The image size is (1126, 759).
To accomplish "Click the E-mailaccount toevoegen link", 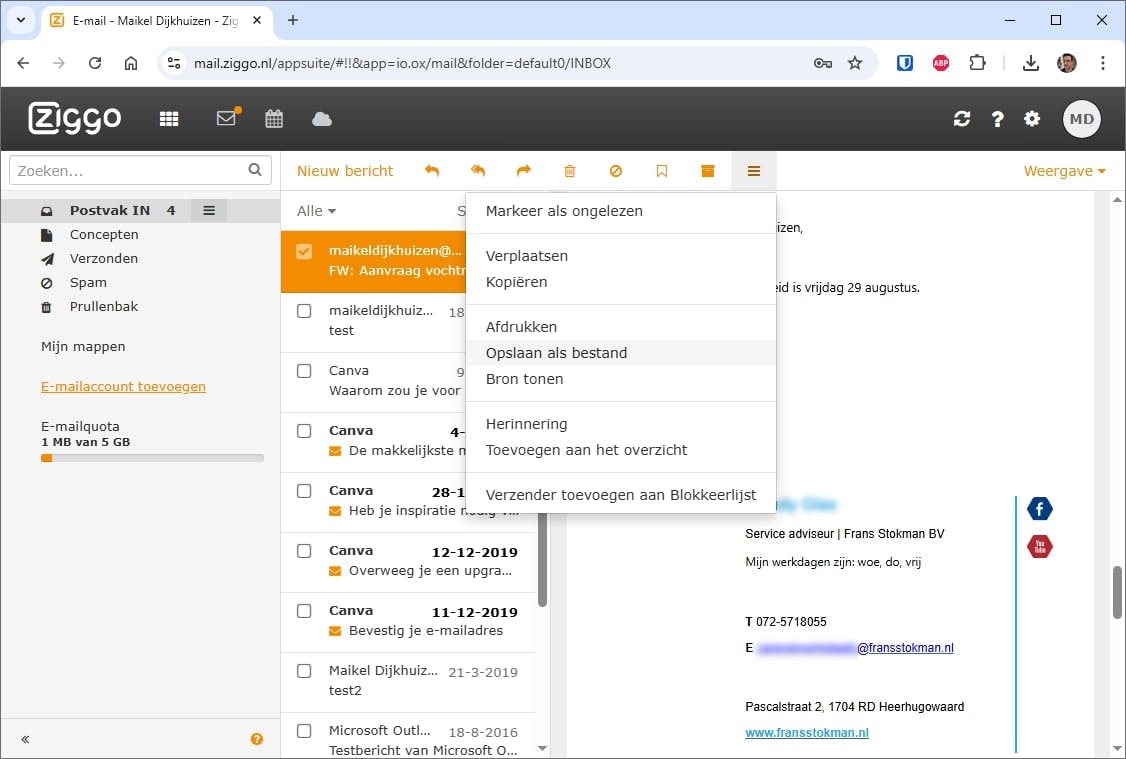I will coord(123,386).
